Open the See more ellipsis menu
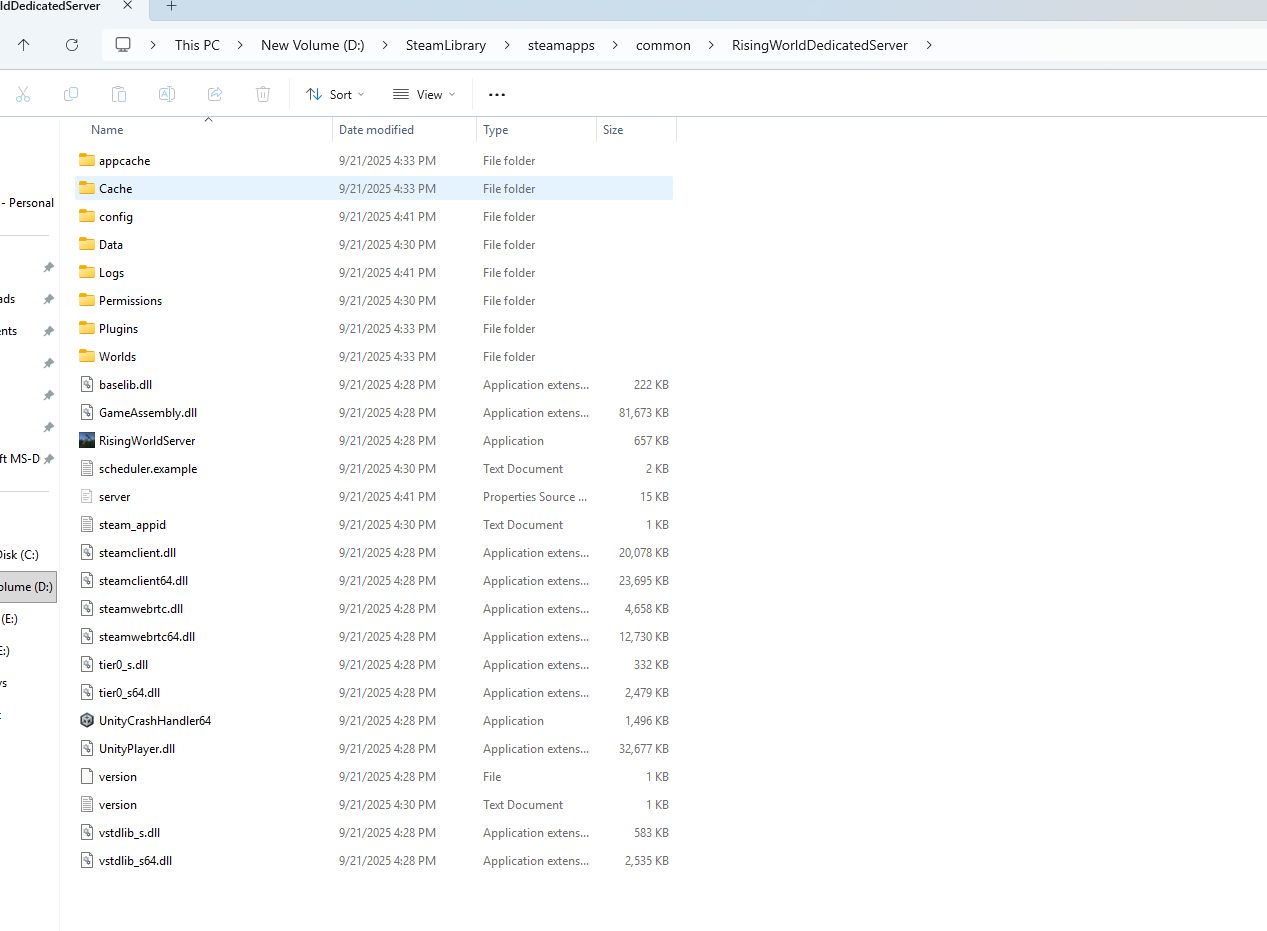 click(x=497, y=94)
